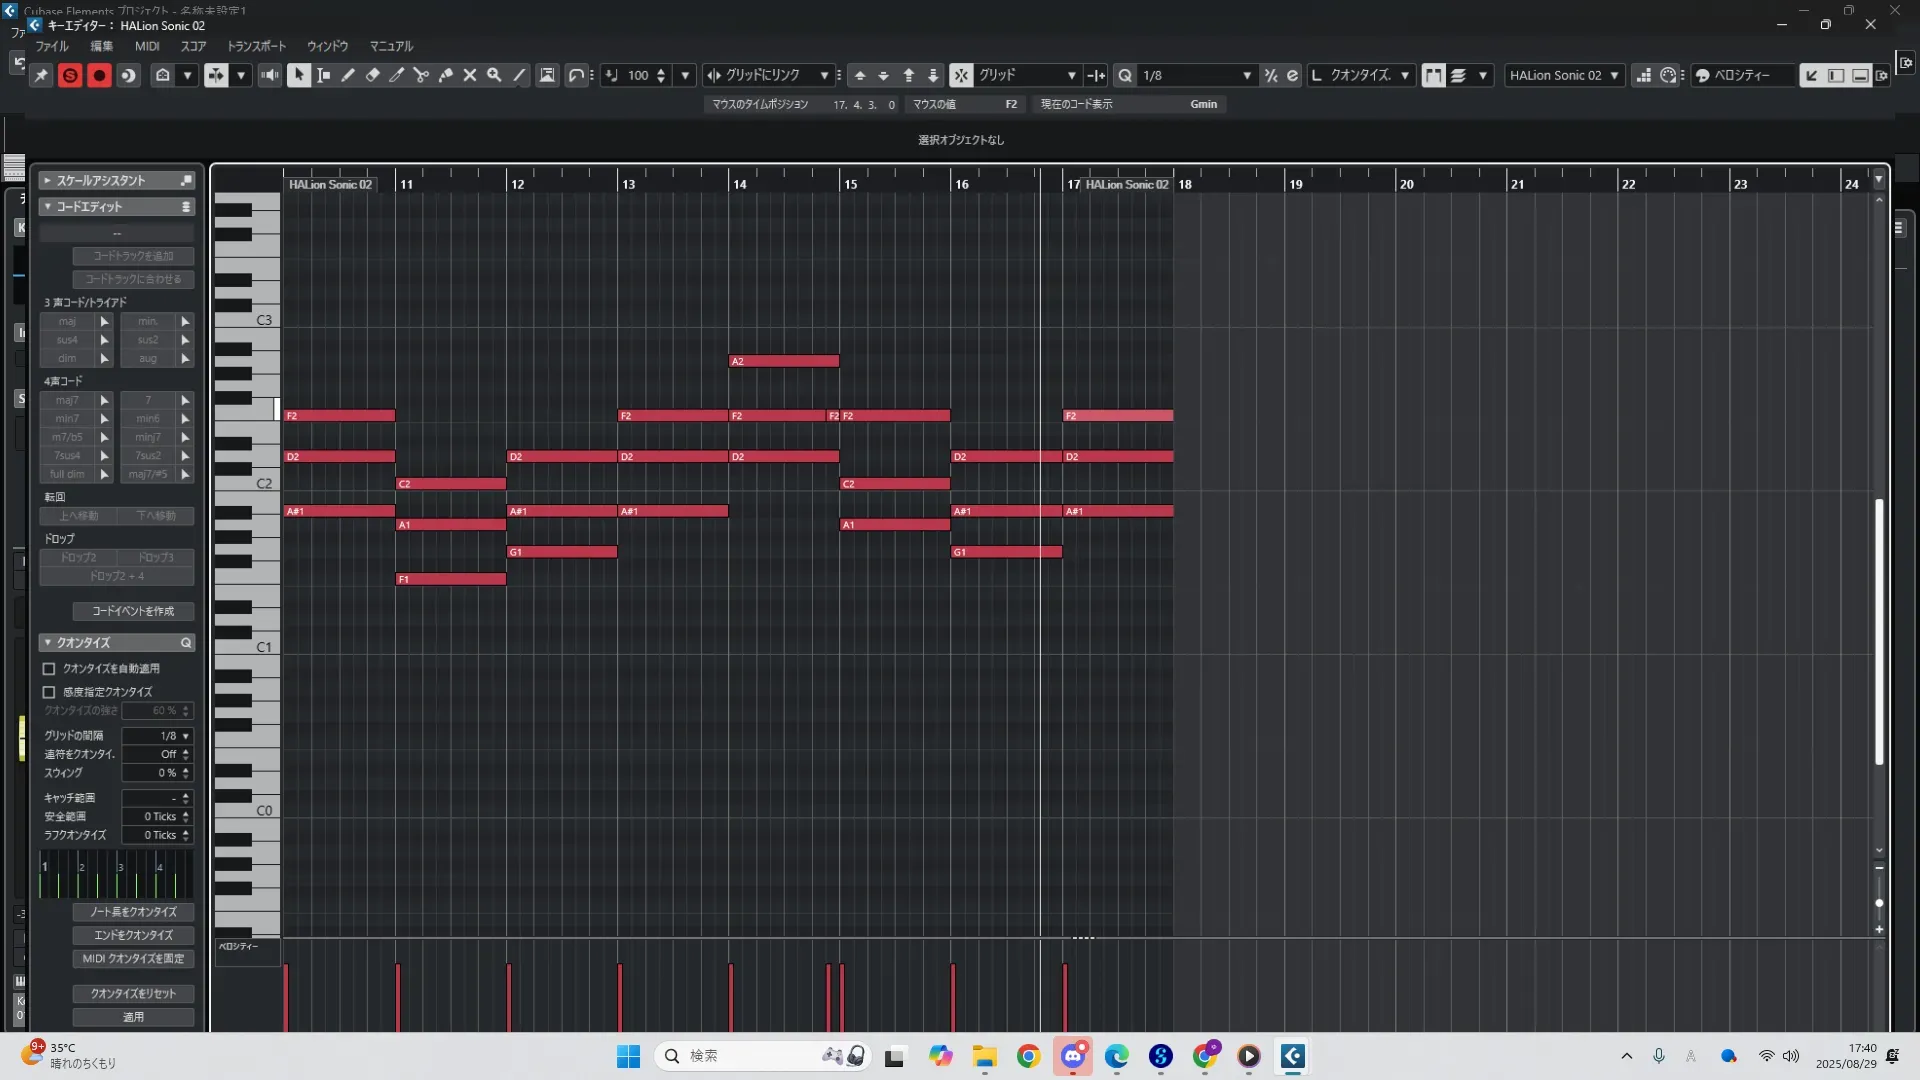Select the Zoom magnifier tool

[x=494, y=75]
